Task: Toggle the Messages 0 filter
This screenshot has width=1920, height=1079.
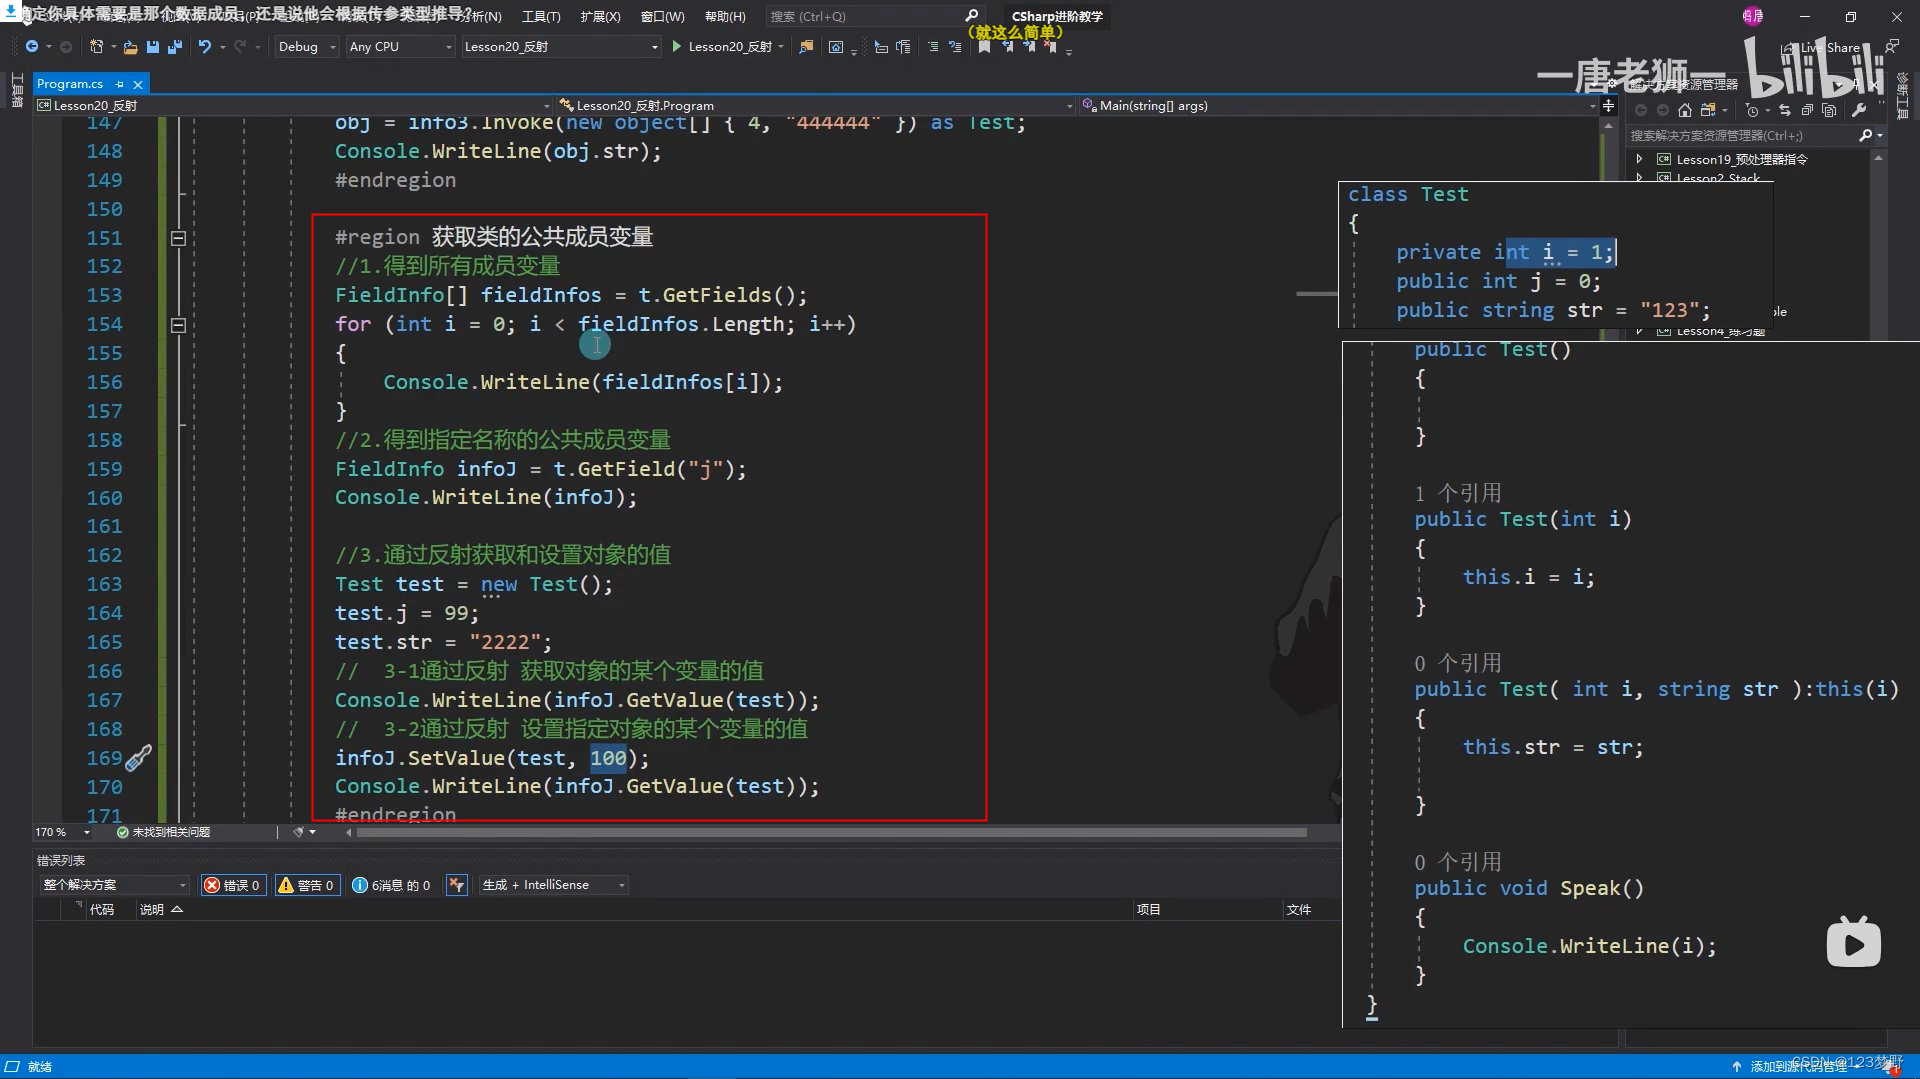Action: click(x=391, y=885)
